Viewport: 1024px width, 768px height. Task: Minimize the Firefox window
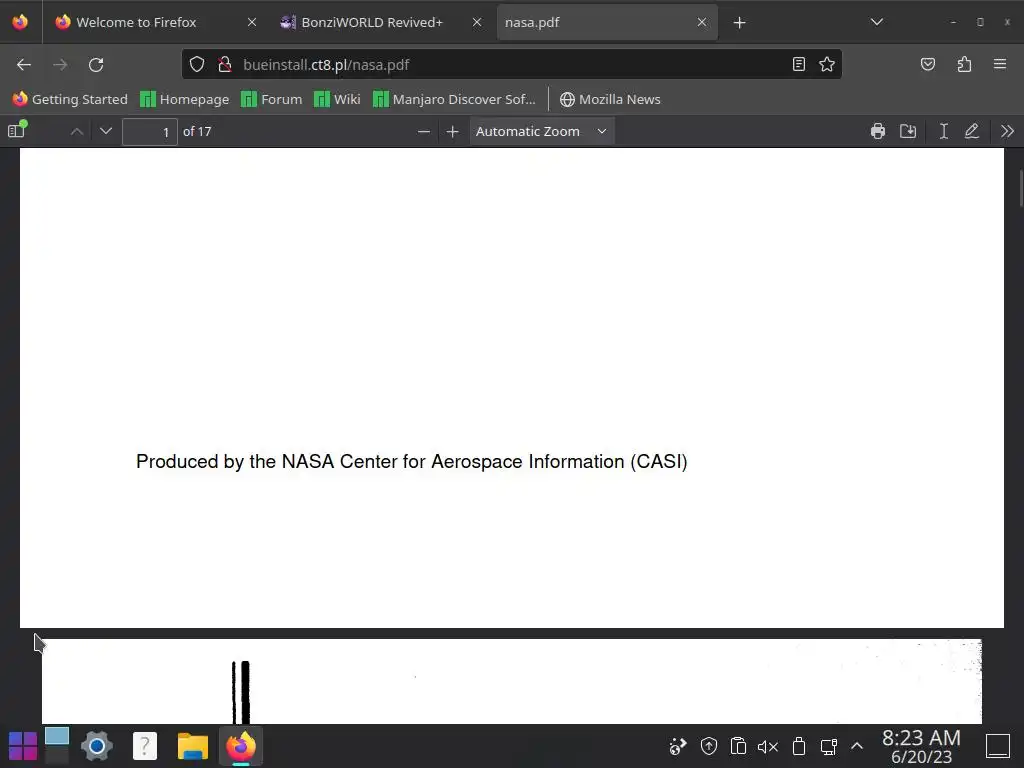[953, 22]
